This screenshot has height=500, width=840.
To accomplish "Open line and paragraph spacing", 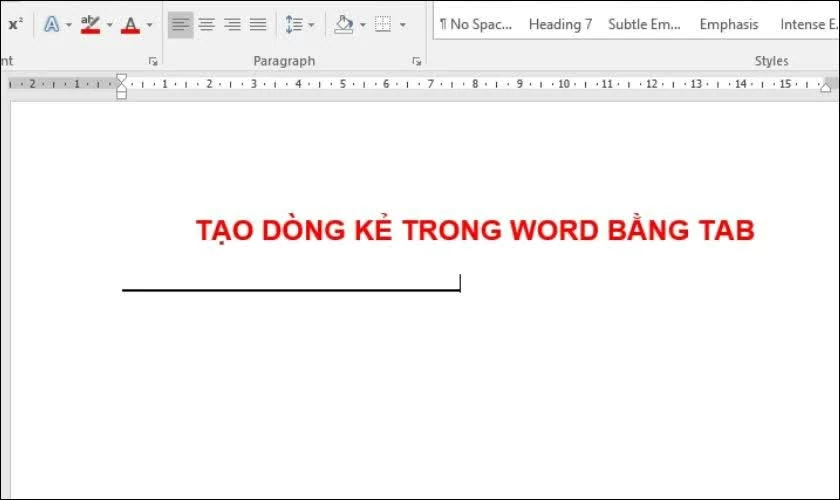I will pos(294,25).
